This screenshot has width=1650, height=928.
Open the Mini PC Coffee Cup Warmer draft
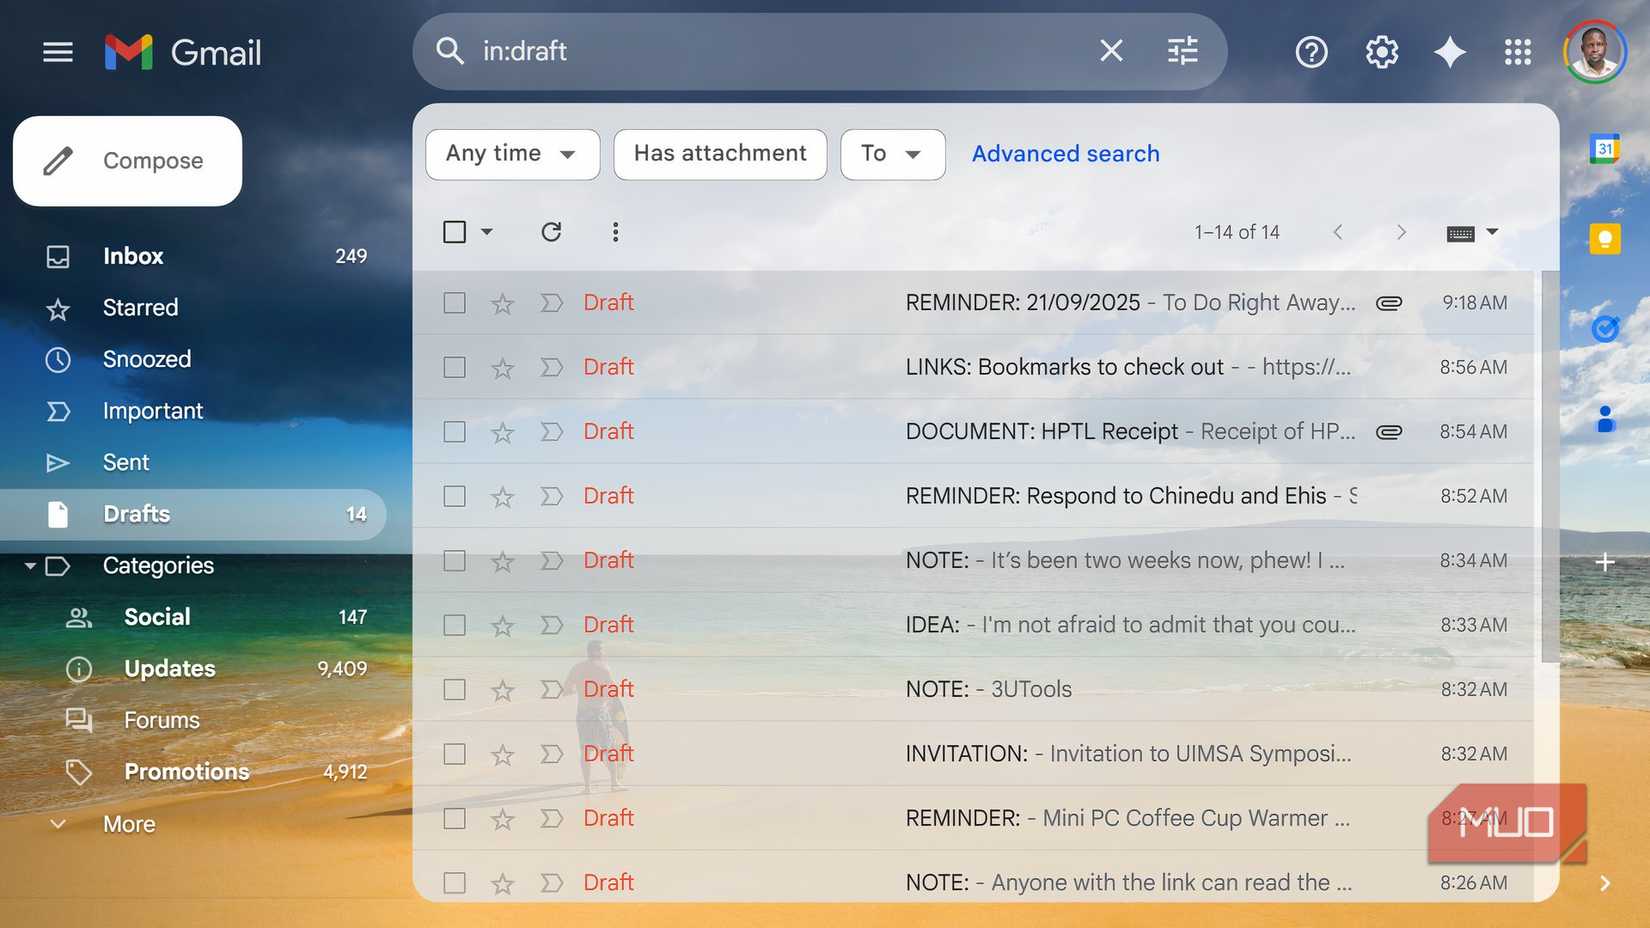coord(974,818)
